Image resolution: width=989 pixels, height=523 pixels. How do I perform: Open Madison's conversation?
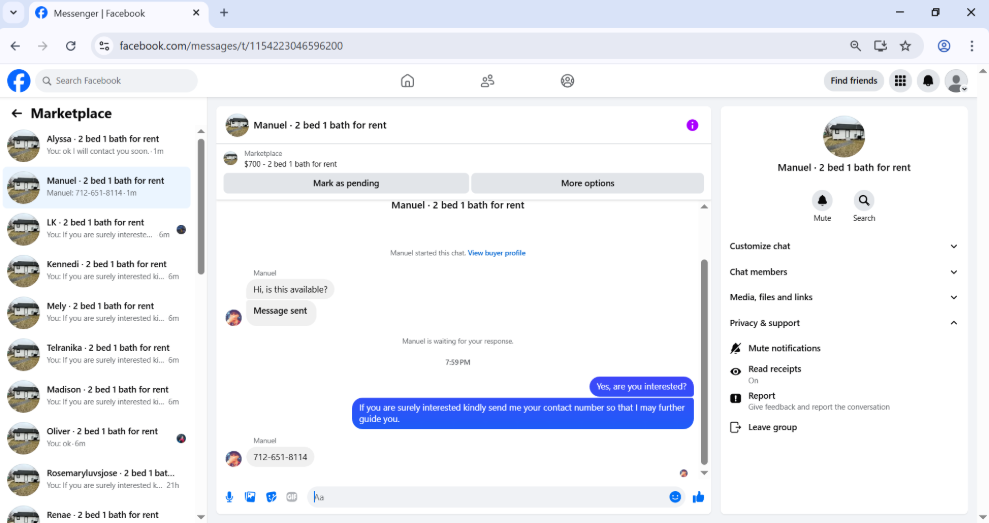click(97, 396)
